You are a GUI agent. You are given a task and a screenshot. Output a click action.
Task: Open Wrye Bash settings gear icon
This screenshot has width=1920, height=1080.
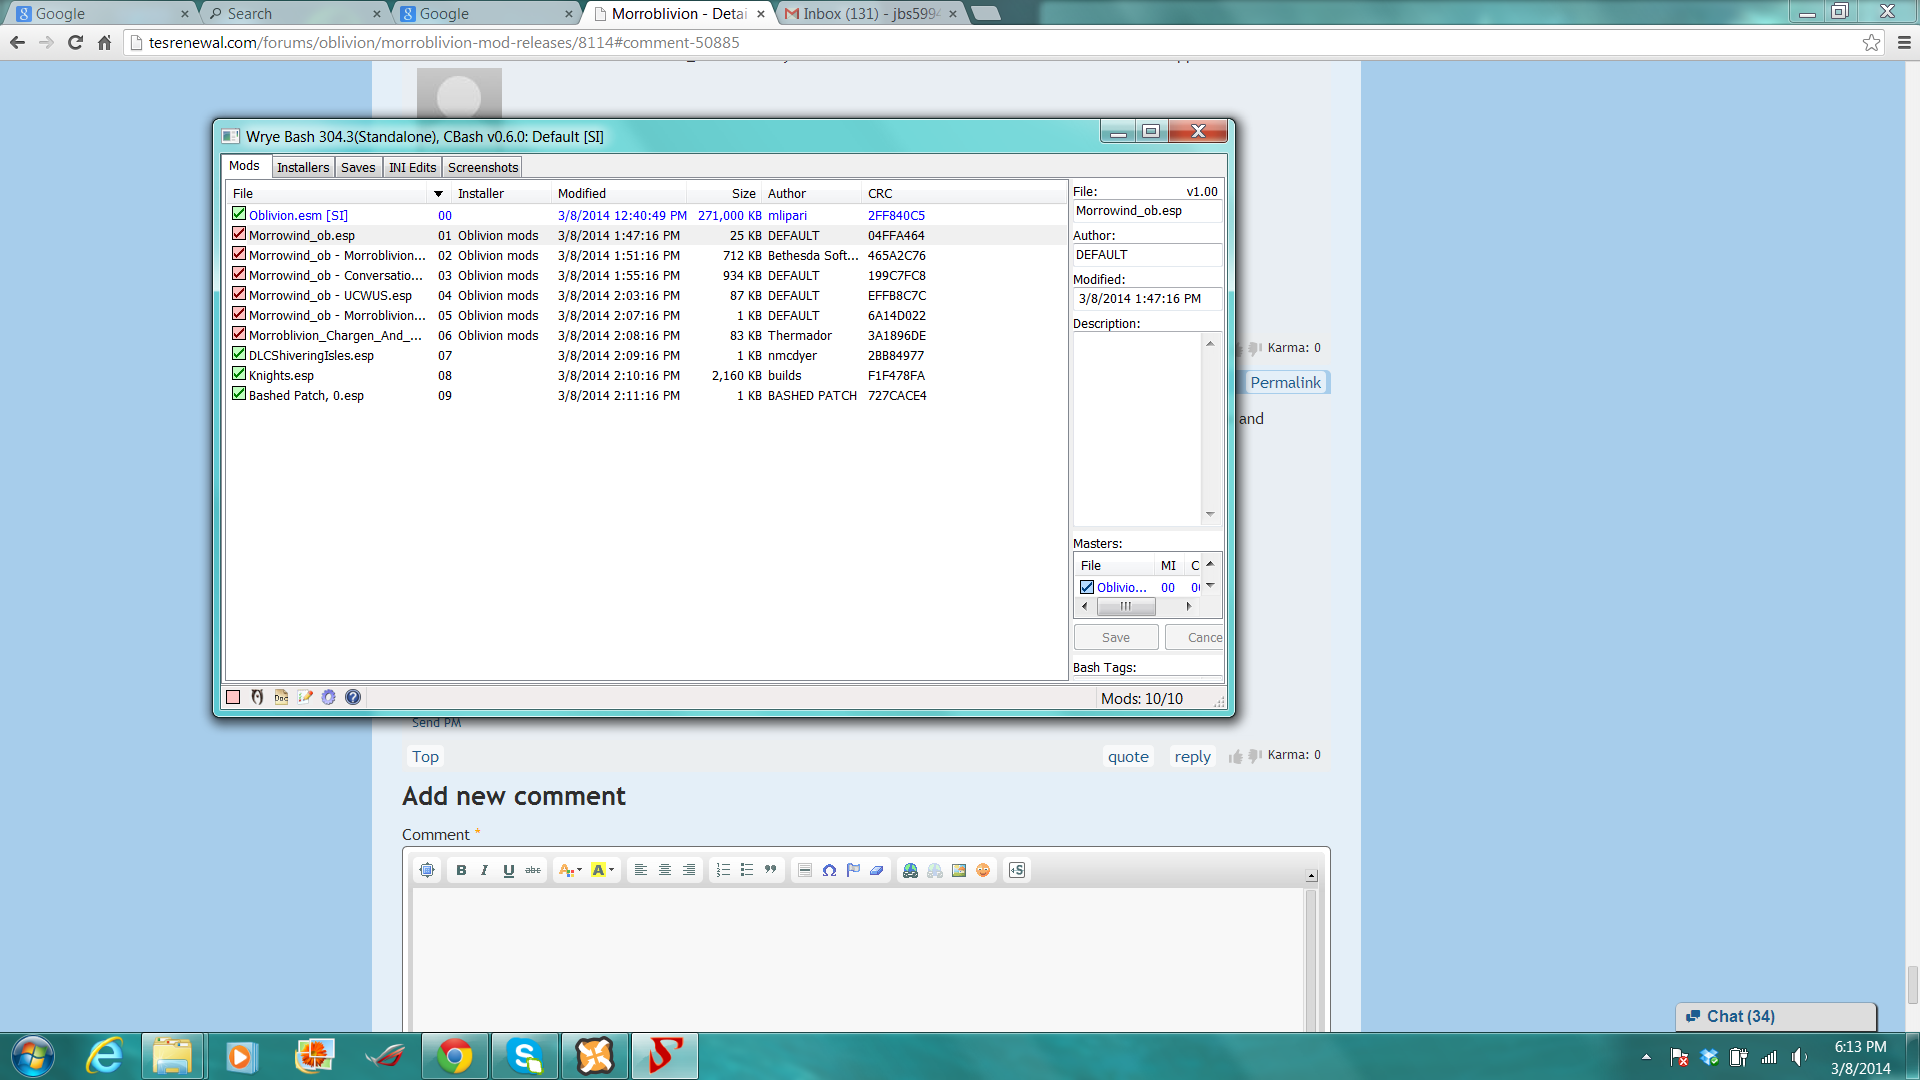coord(329,697)
